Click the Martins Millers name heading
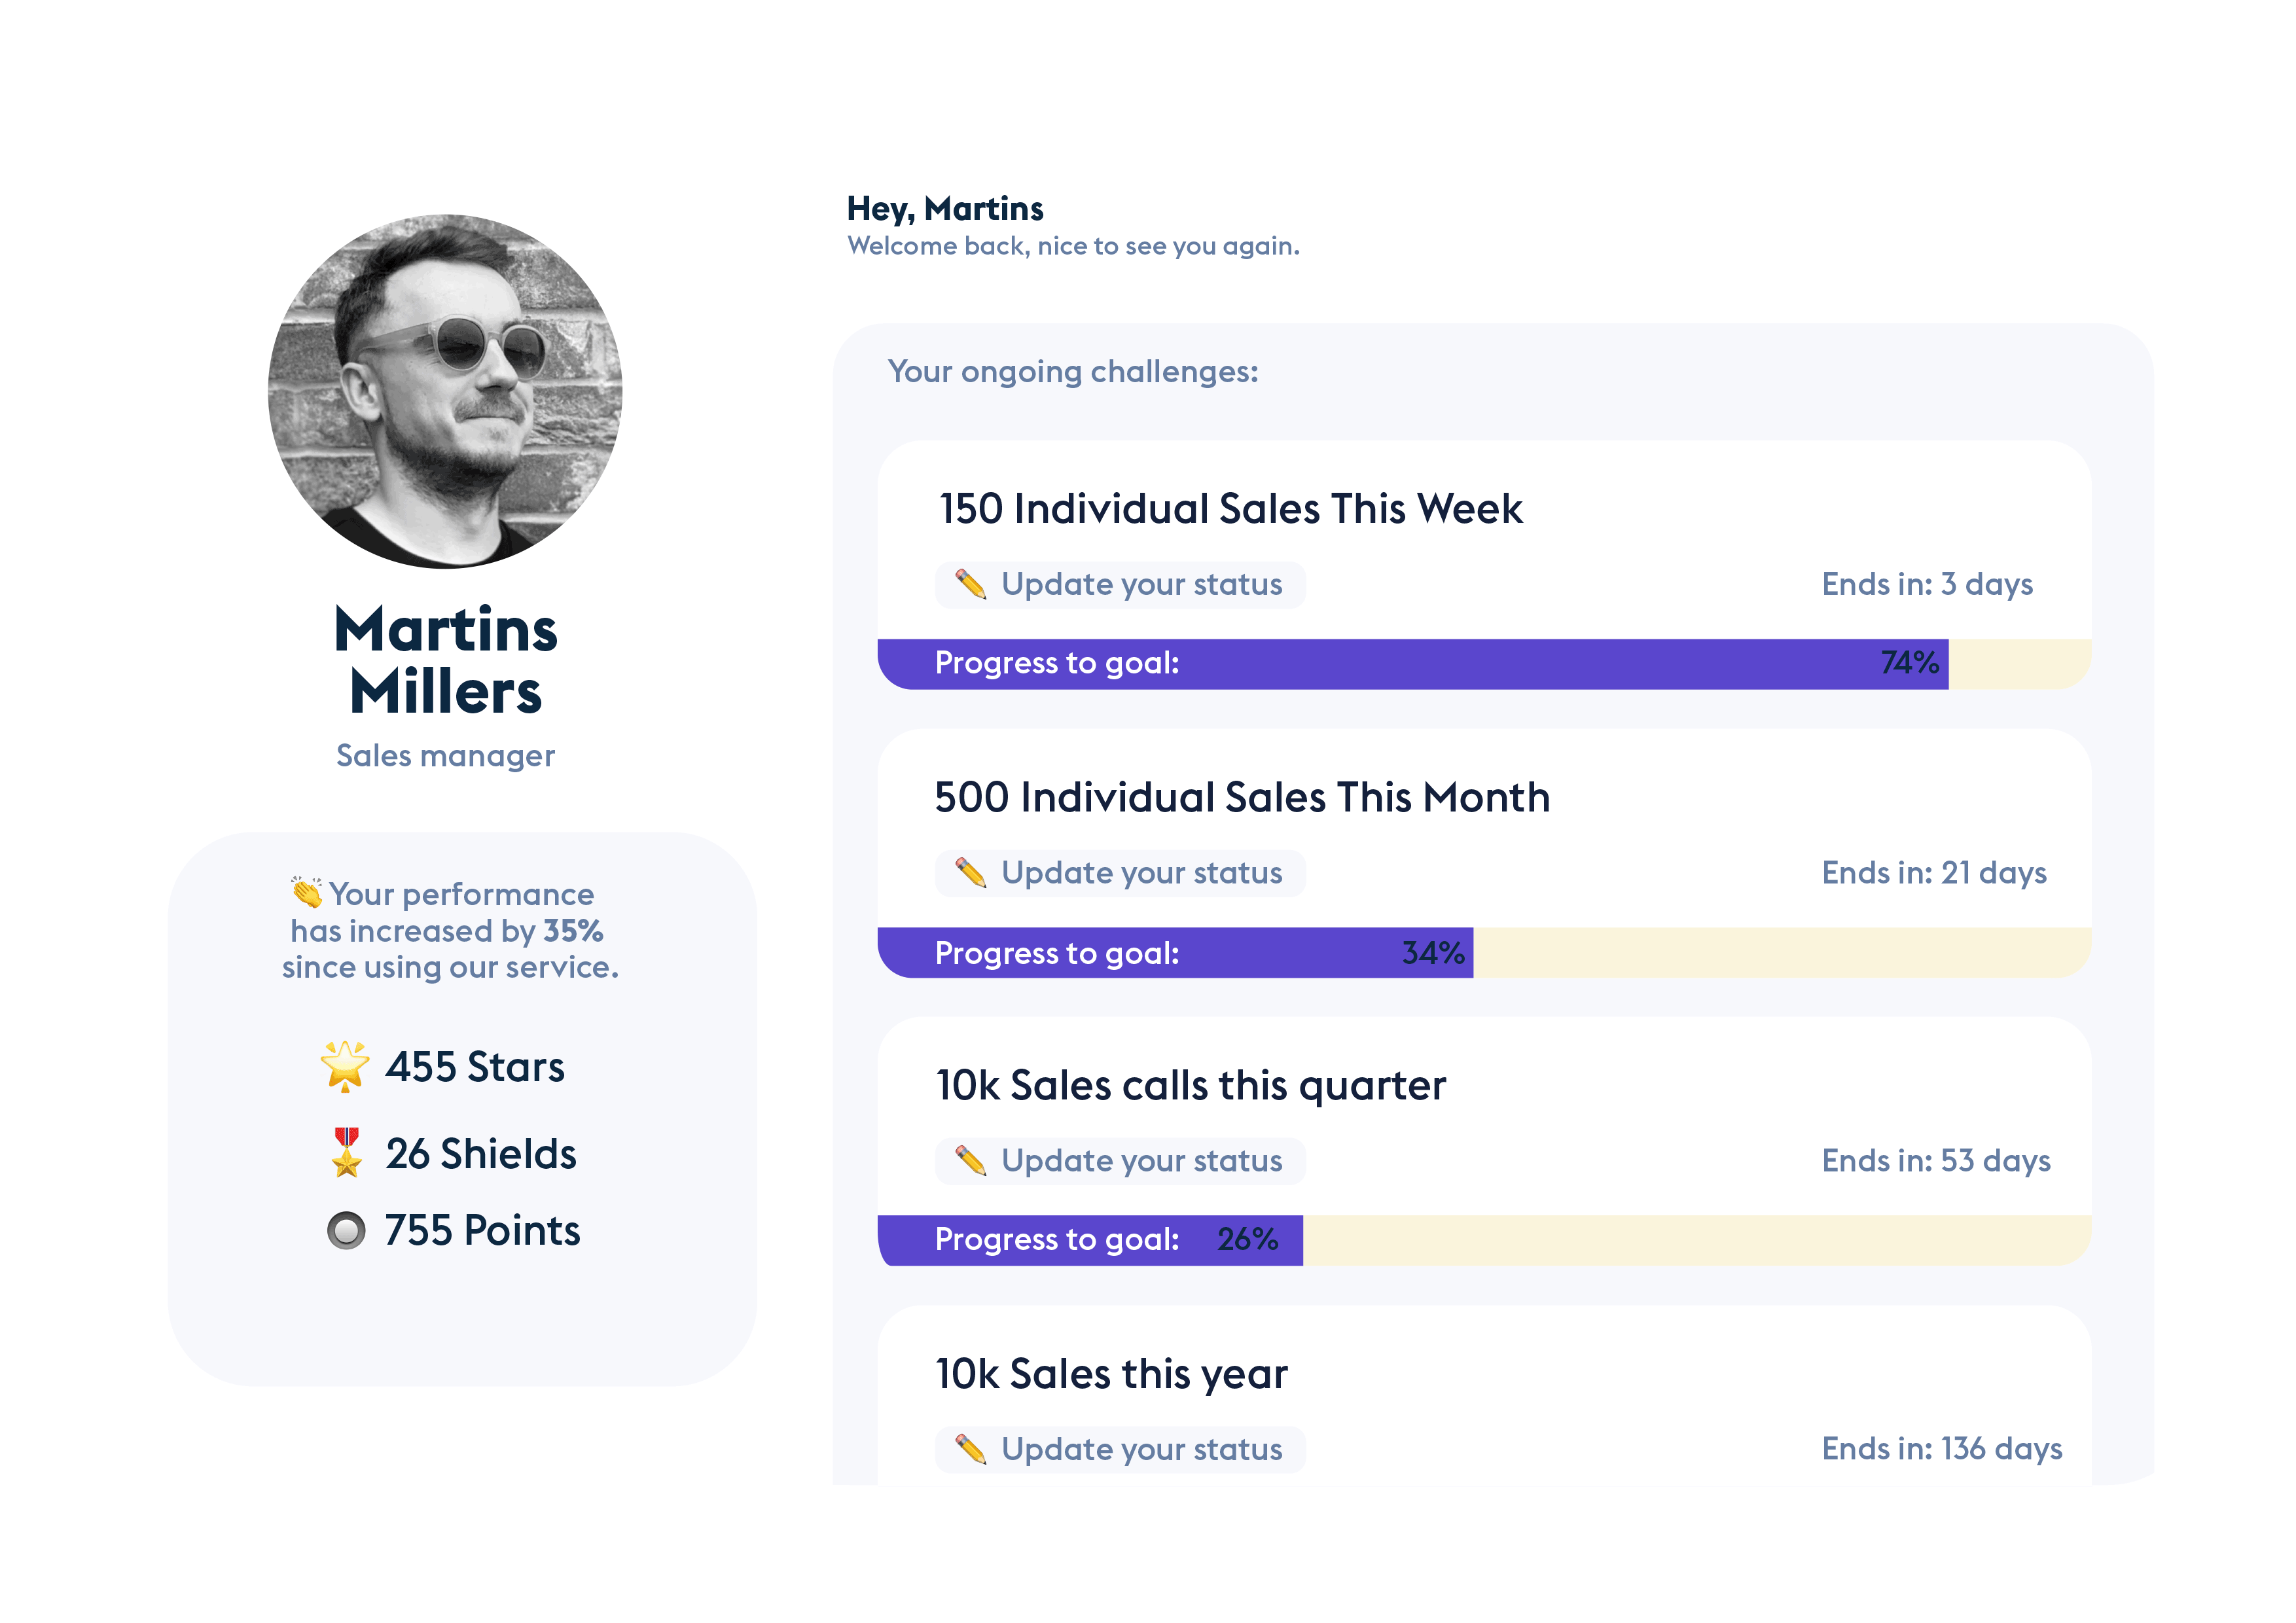The width and height of the screenshot is (2296, 1623). 445,661
